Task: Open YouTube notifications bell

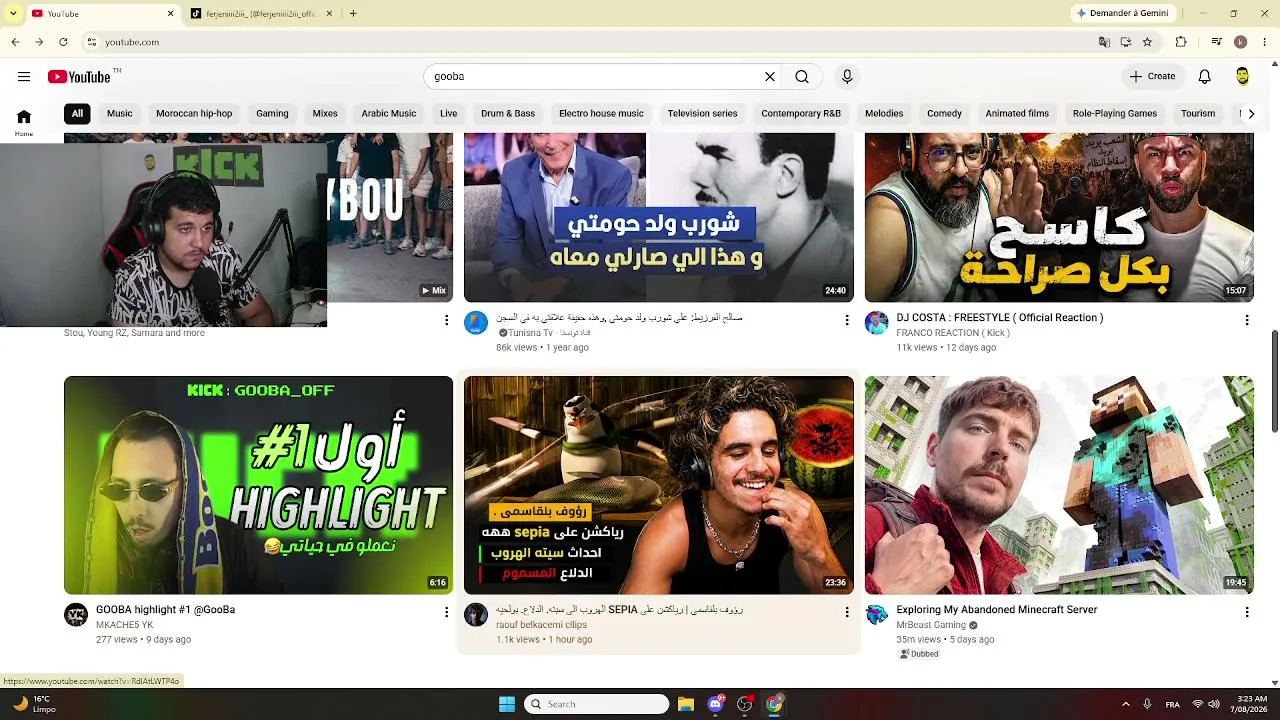Action: [1205, 77]
